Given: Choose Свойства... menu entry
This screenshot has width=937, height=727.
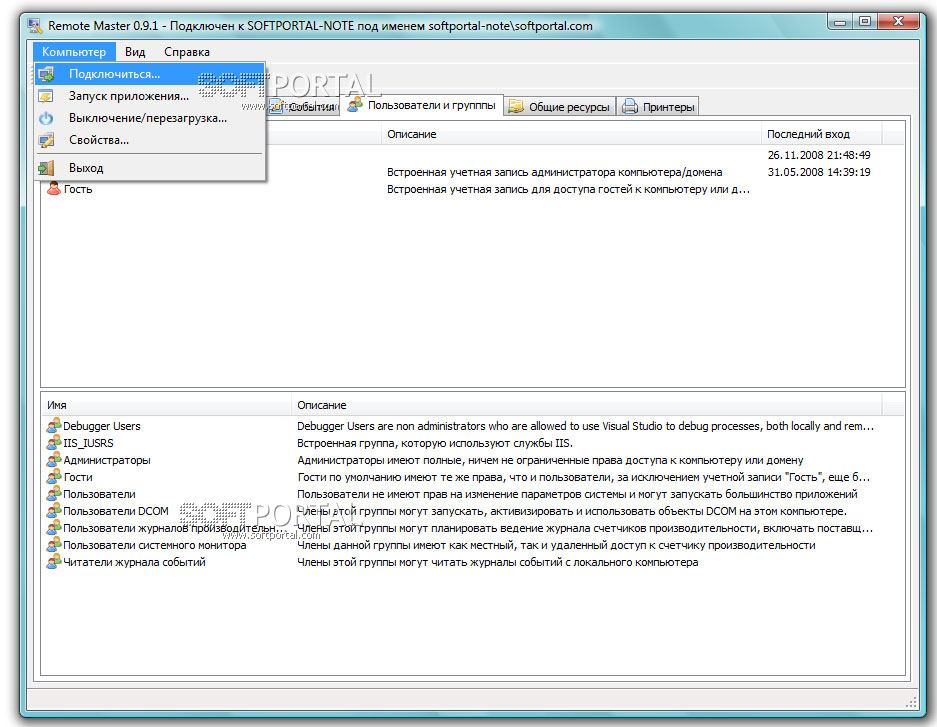Looking at the screenshot, I should 149,140.
